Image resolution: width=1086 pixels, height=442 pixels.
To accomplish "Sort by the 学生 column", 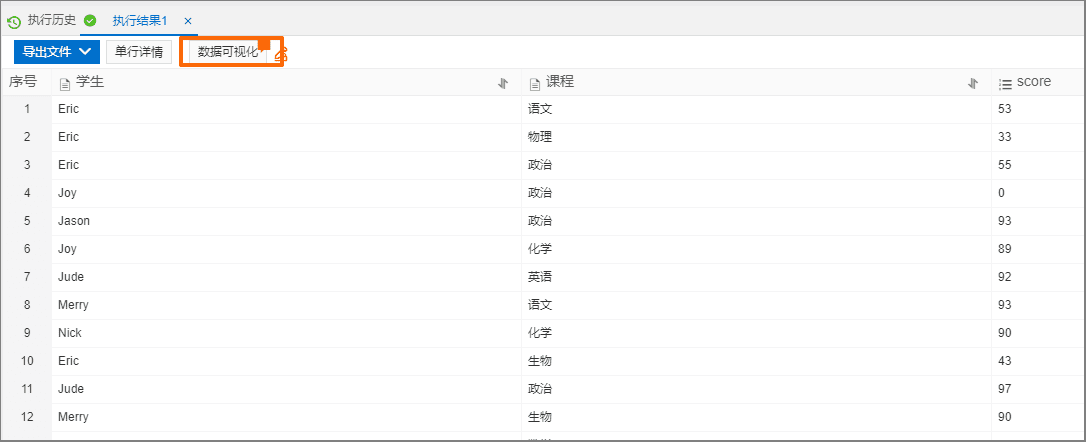I will coord(504,83).
